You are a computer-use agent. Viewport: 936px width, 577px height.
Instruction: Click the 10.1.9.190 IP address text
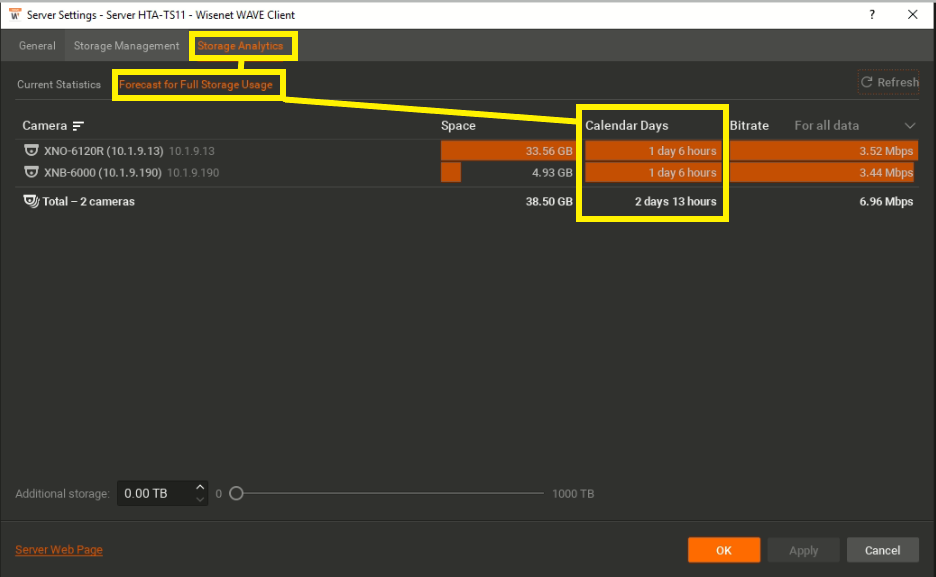point(193,172)
